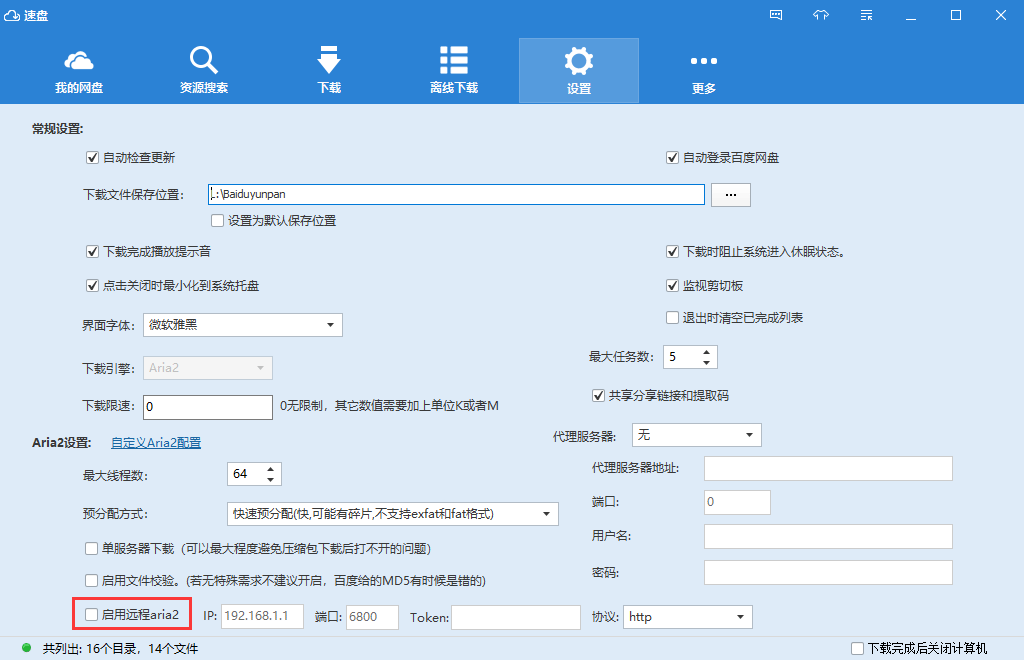Click the 最大任务数 value field
This screenshot has width=1024, height=660.
[x=681, y=357]
